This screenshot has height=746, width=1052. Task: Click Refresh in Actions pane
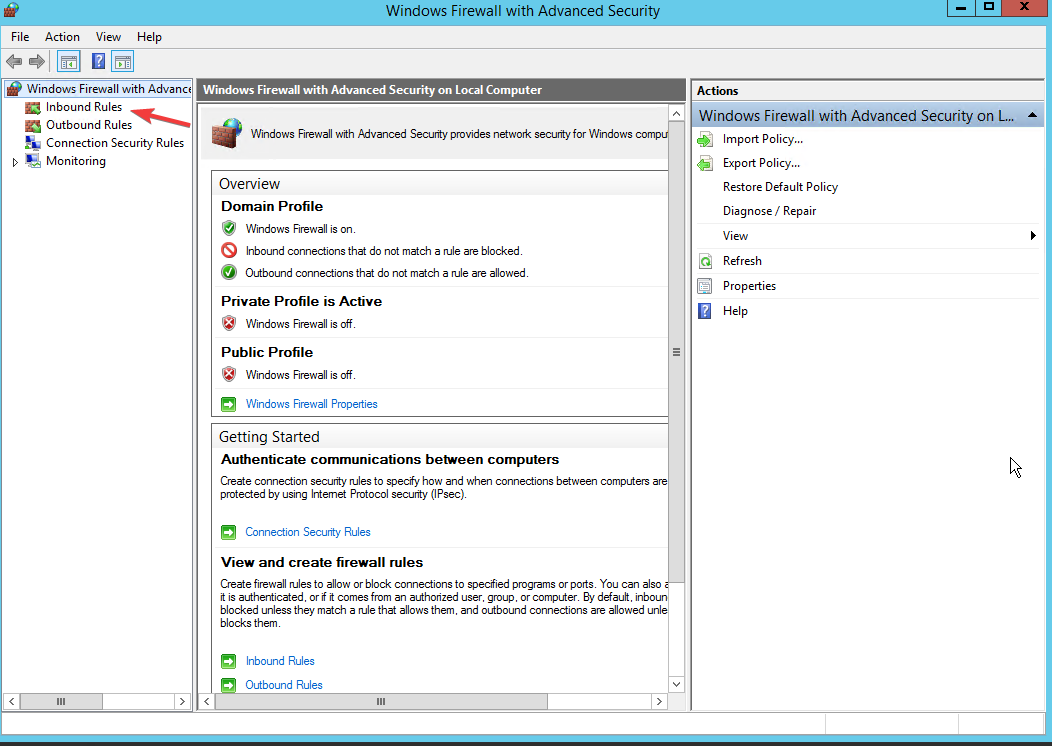[742, 261]
